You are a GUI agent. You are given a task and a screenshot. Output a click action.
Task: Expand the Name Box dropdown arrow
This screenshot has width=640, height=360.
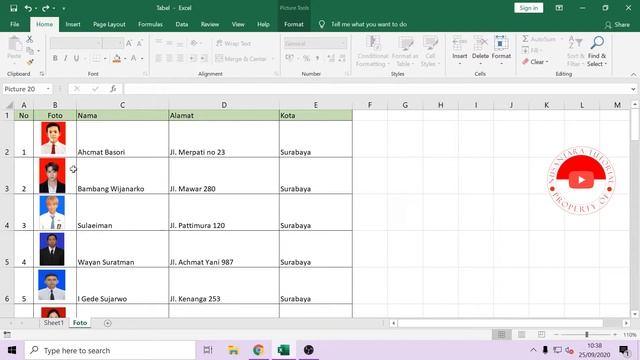pyautogui.click(x=48, y=89)
